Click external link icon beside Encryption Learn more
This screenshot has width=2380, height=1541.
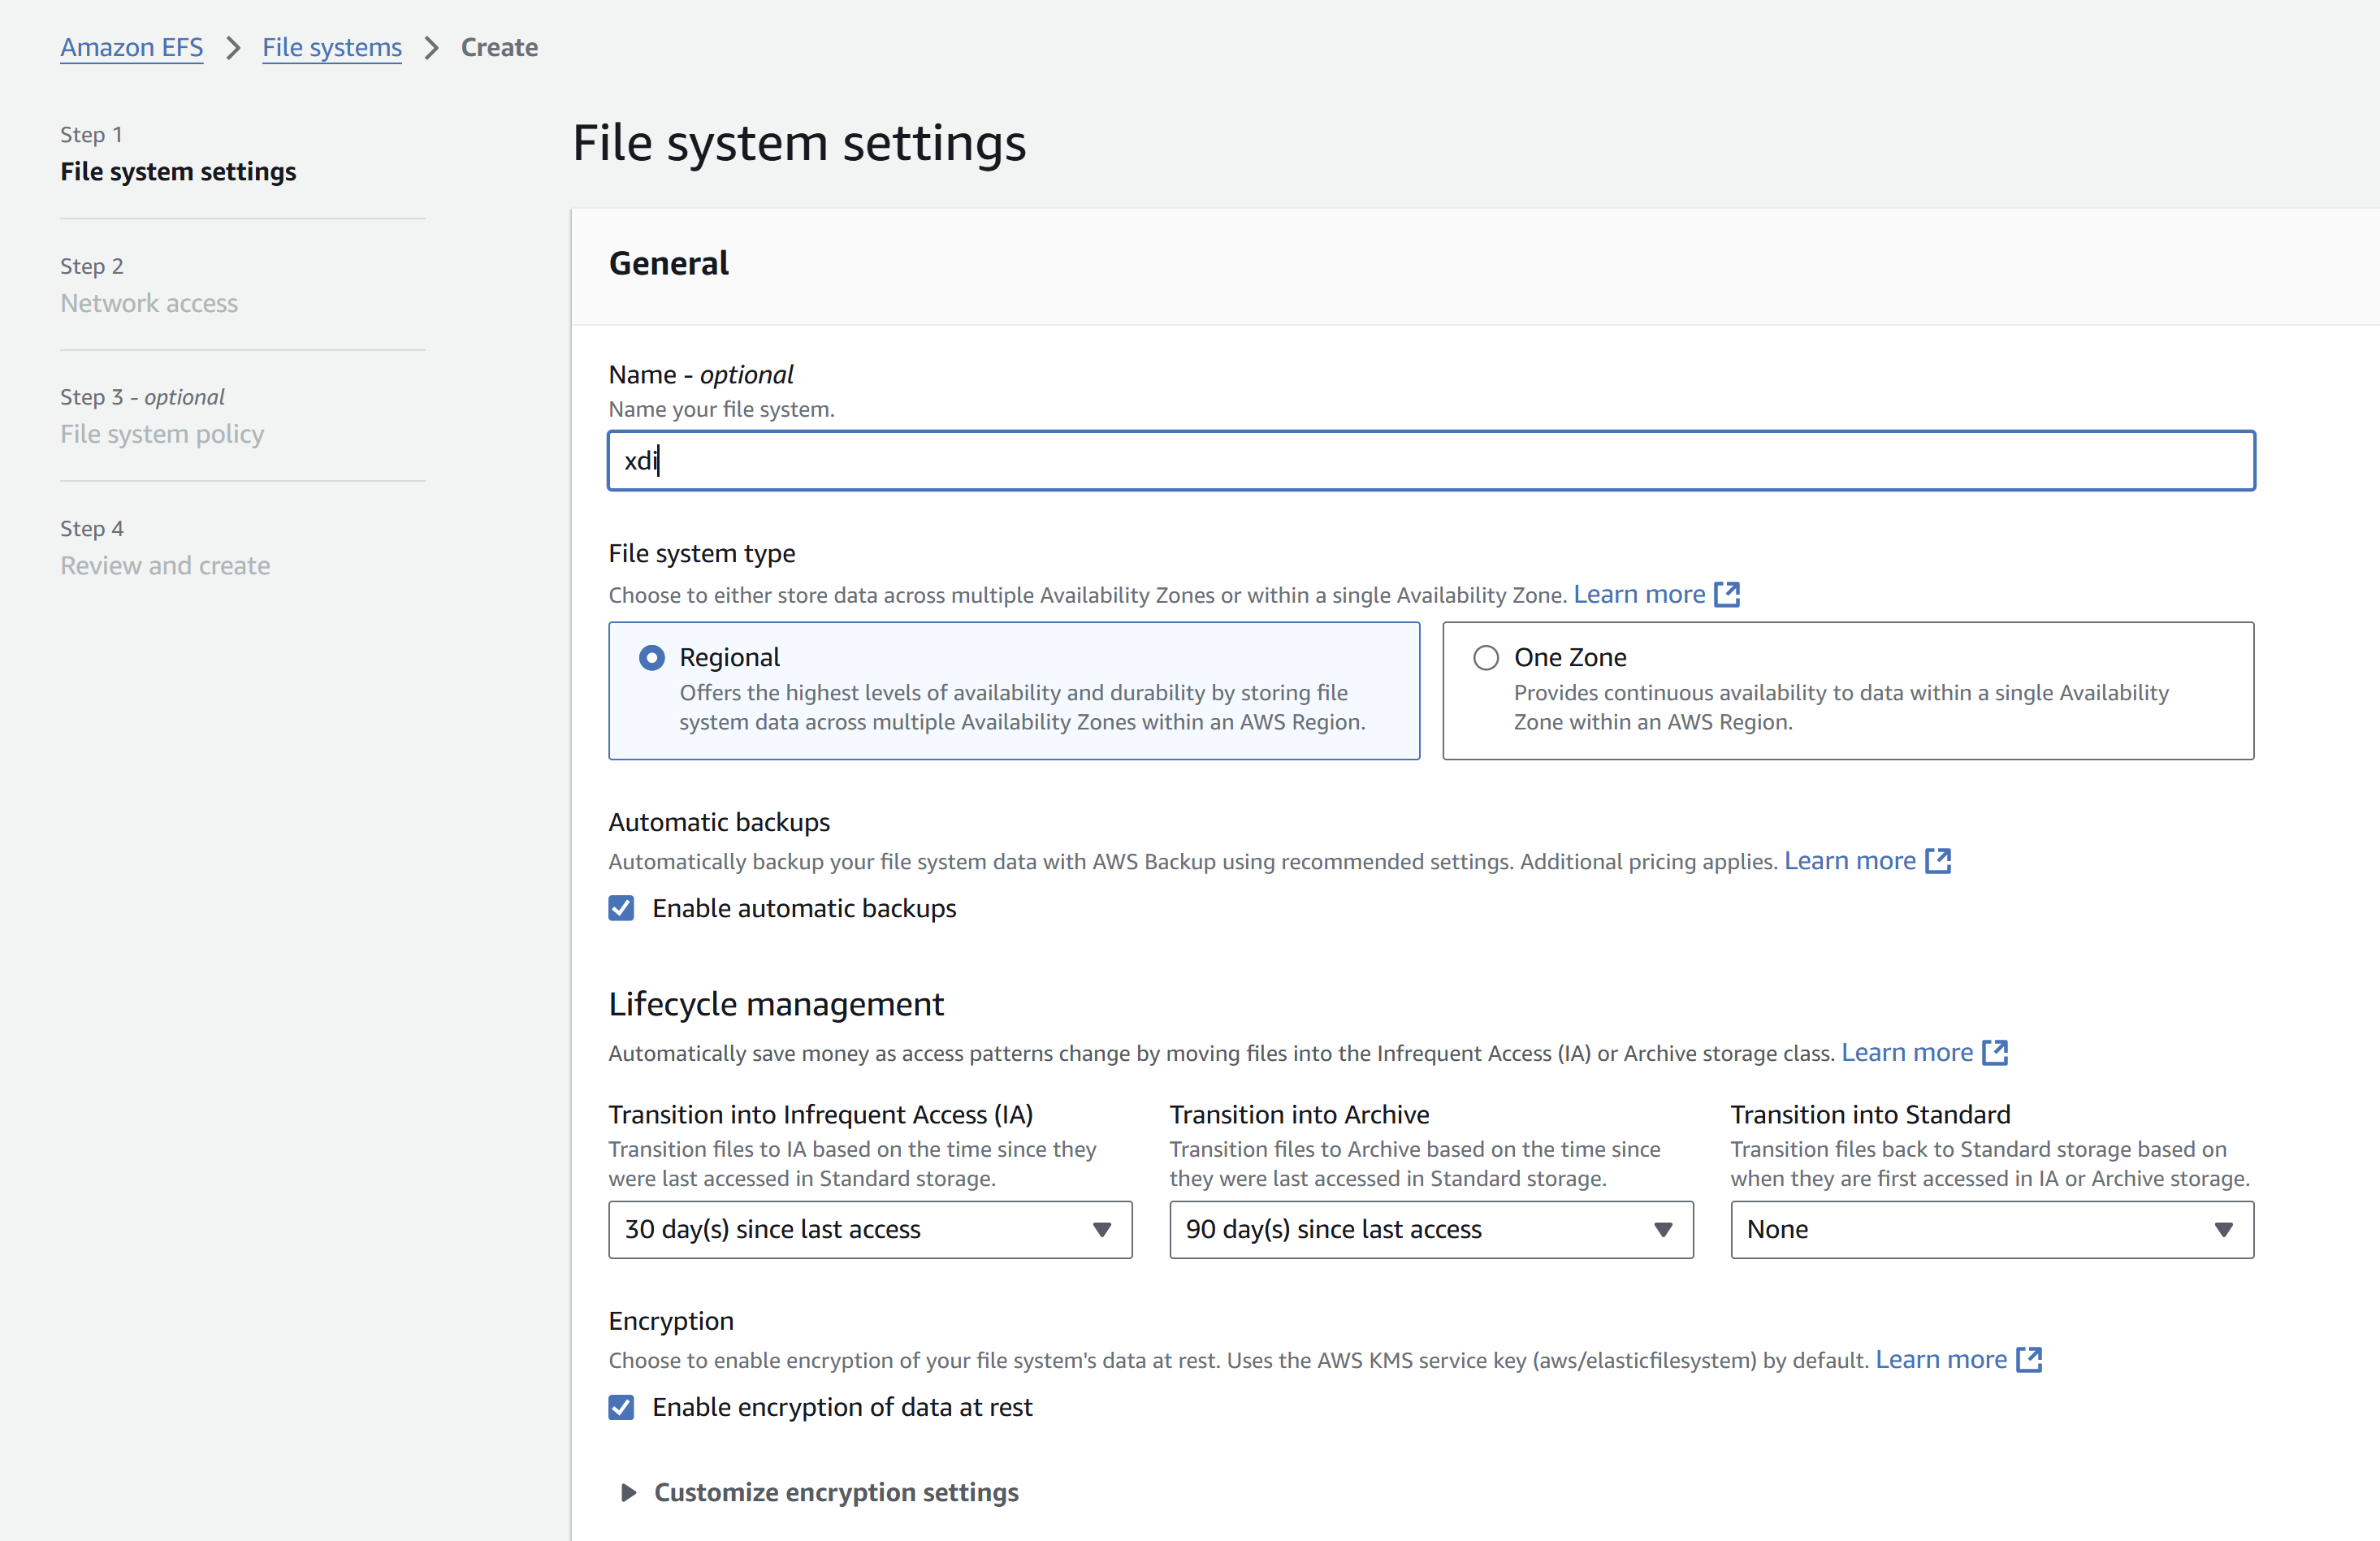[x=2029, y=1359]
